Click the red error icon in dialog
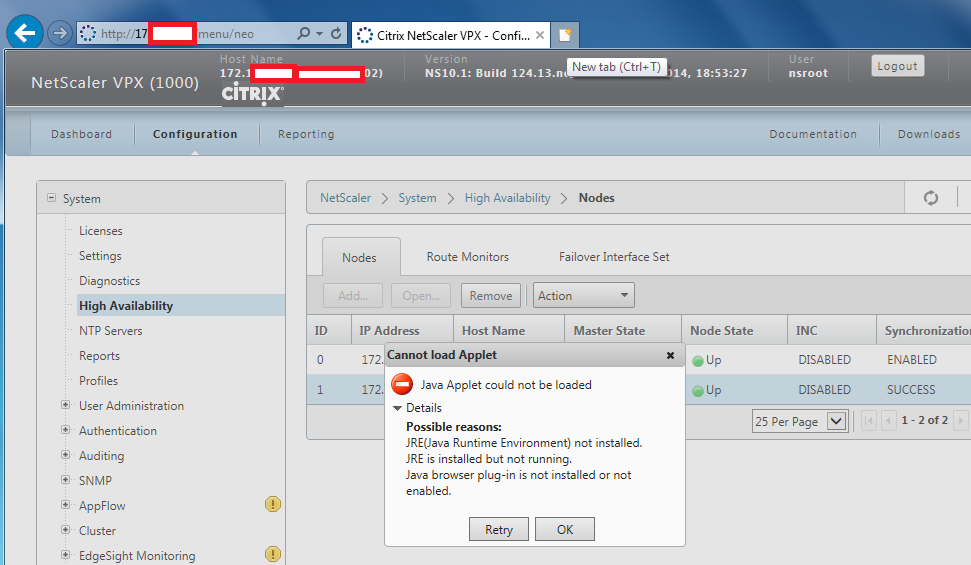Image resolution: width=971 pixels, height=565 pixels. pyautogui.click(x=402, y=384)
